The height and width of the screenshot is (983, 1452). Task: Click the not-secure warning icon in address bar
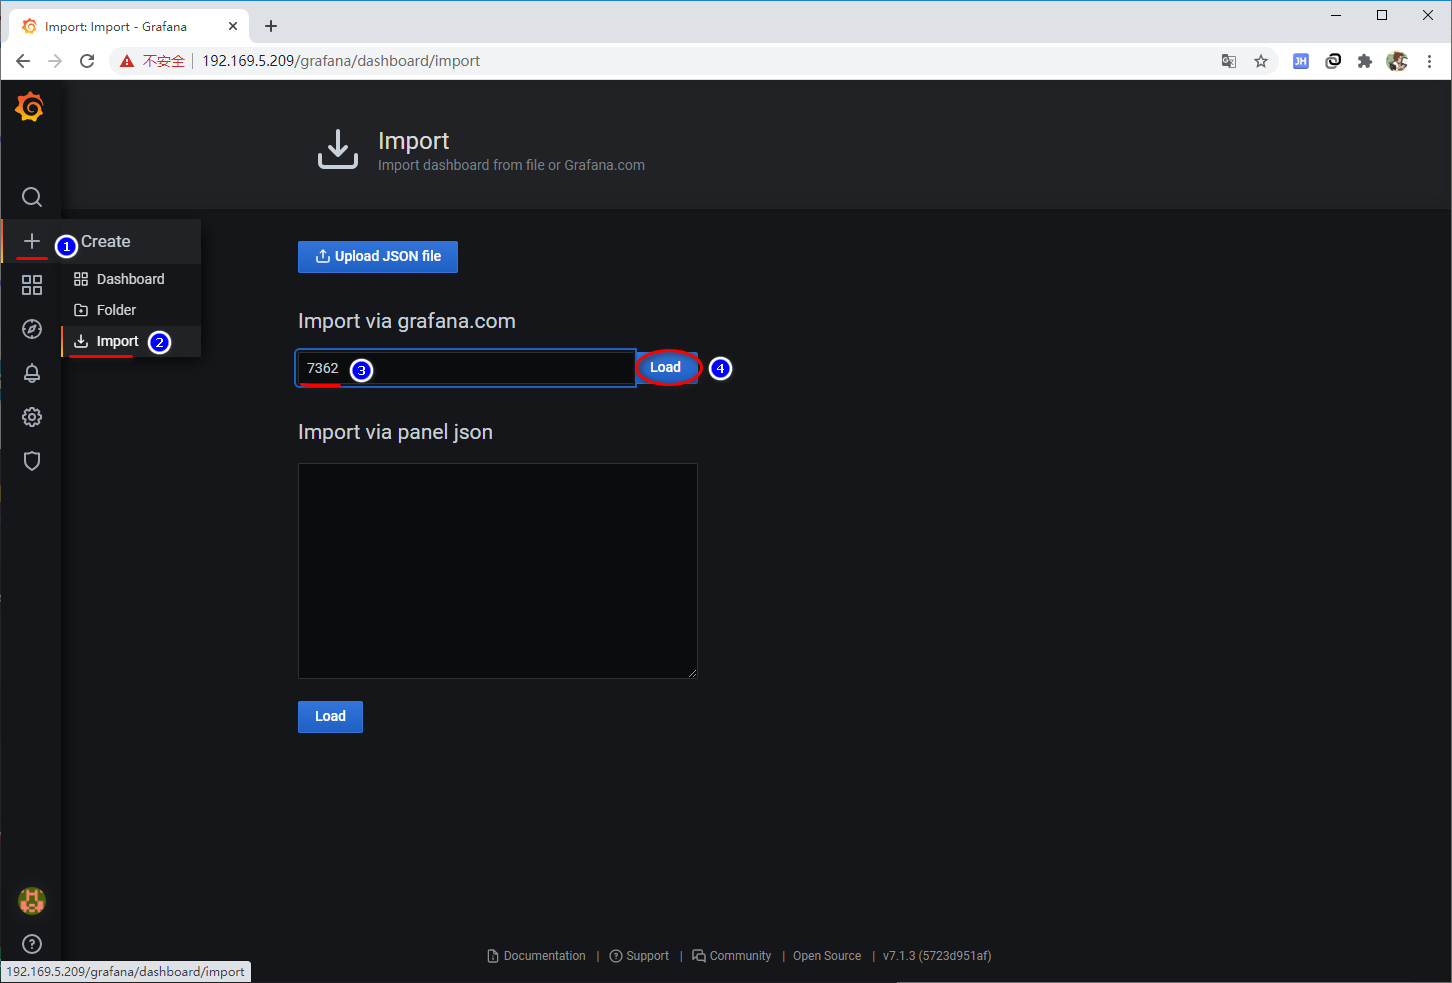(x=127, y=61)
